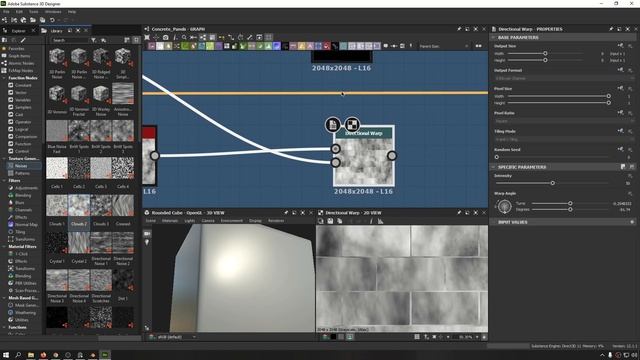Select Normal Map category in Library tree

click(x=26, y=224)
